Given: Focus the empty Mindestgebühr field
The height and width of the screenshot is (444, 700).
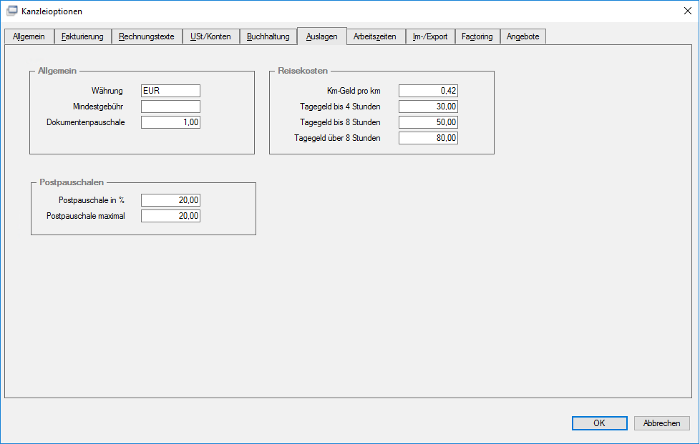Looking at the screenshot, I should 171,106.
